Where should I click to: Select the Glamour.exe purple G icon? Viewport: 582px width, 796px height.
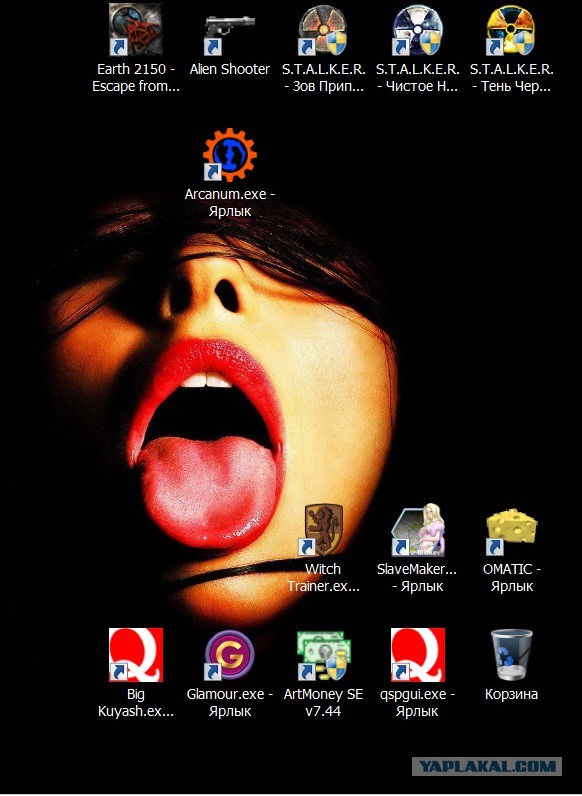[x=230, y=655]
